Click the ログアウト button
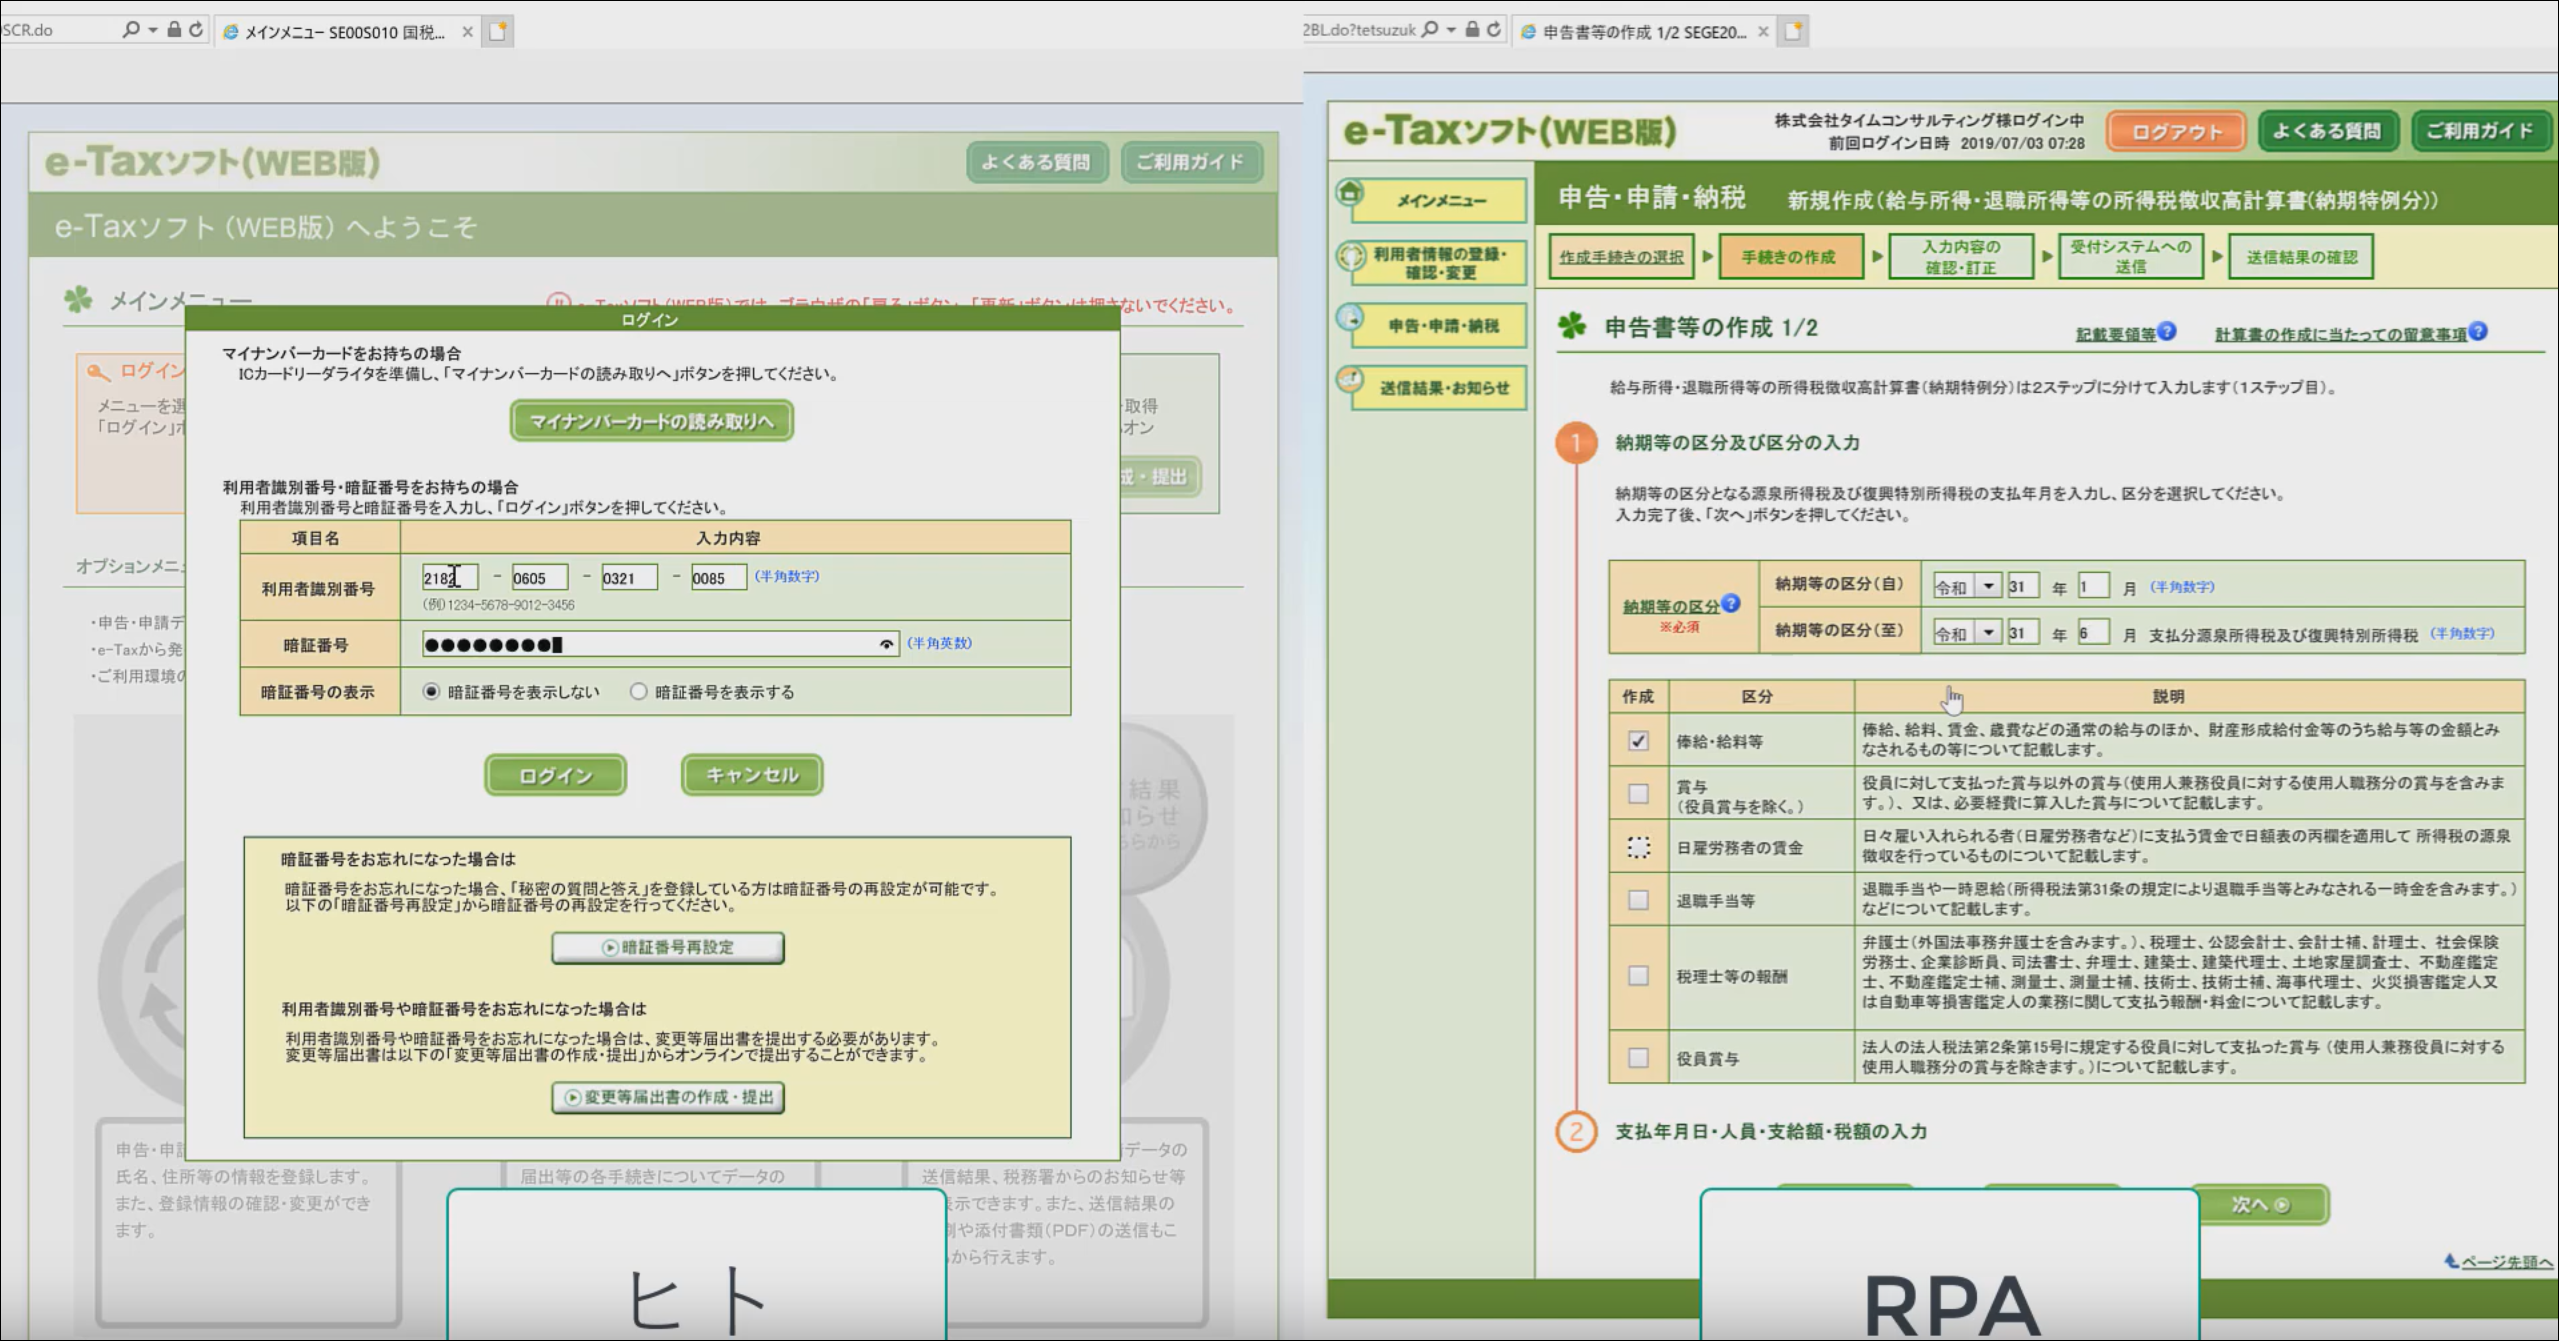The width and height of the screenshot is (2559, 1341). click(x=2176, y=131)
